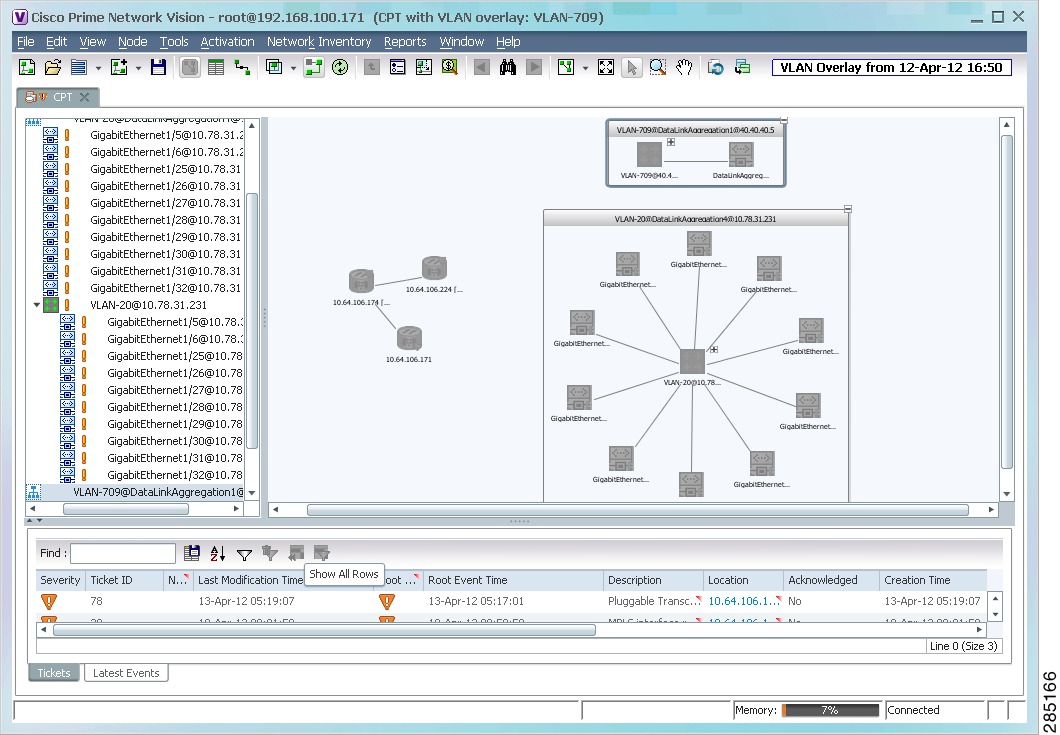The image size is (1060, 735).
Task: Click the Export to CSV table icon
Action: [192, 553]
